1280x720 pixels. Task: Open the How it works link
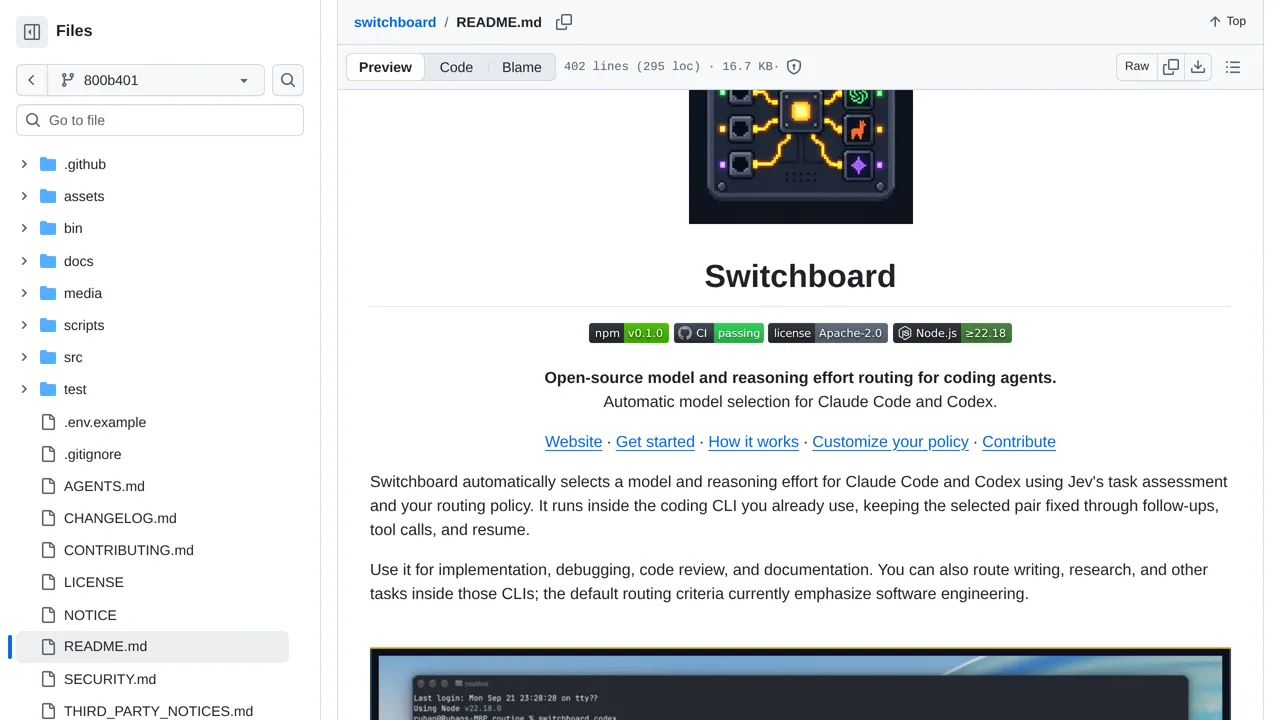[x=753, y=442]
